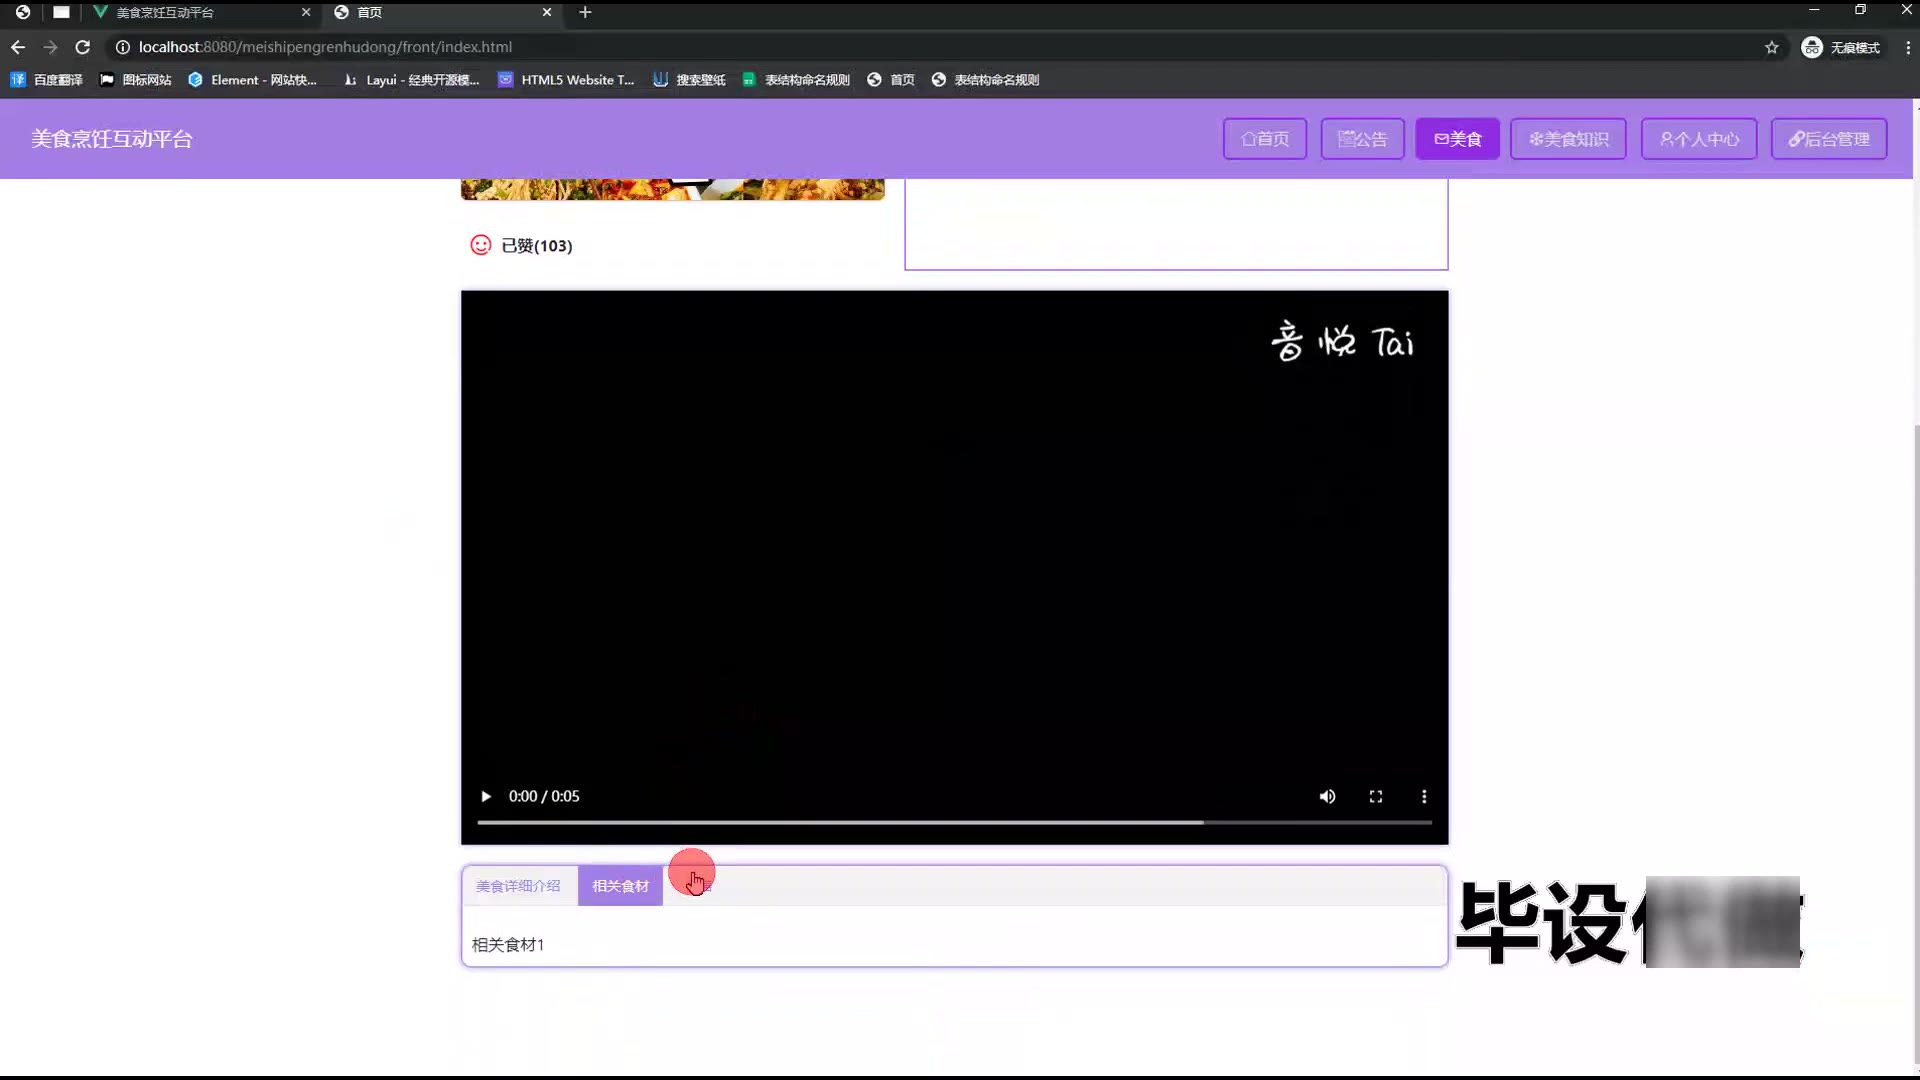The width and height of the screenshot is (1920, 1080).
Task: Mute the video volume icon
Action: coord(1327,797)
